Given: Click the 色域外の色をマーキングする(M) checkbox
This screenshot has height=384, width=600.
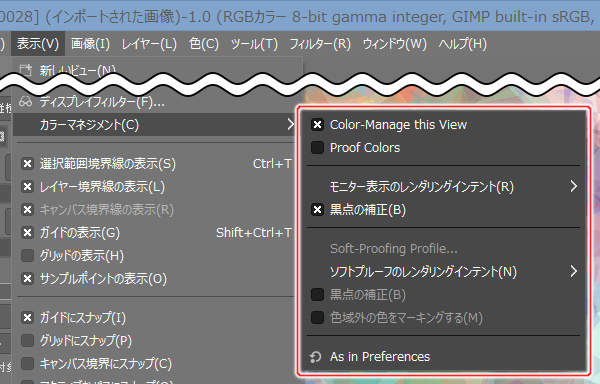Looking at the screenshot, I should coord(317,317).
